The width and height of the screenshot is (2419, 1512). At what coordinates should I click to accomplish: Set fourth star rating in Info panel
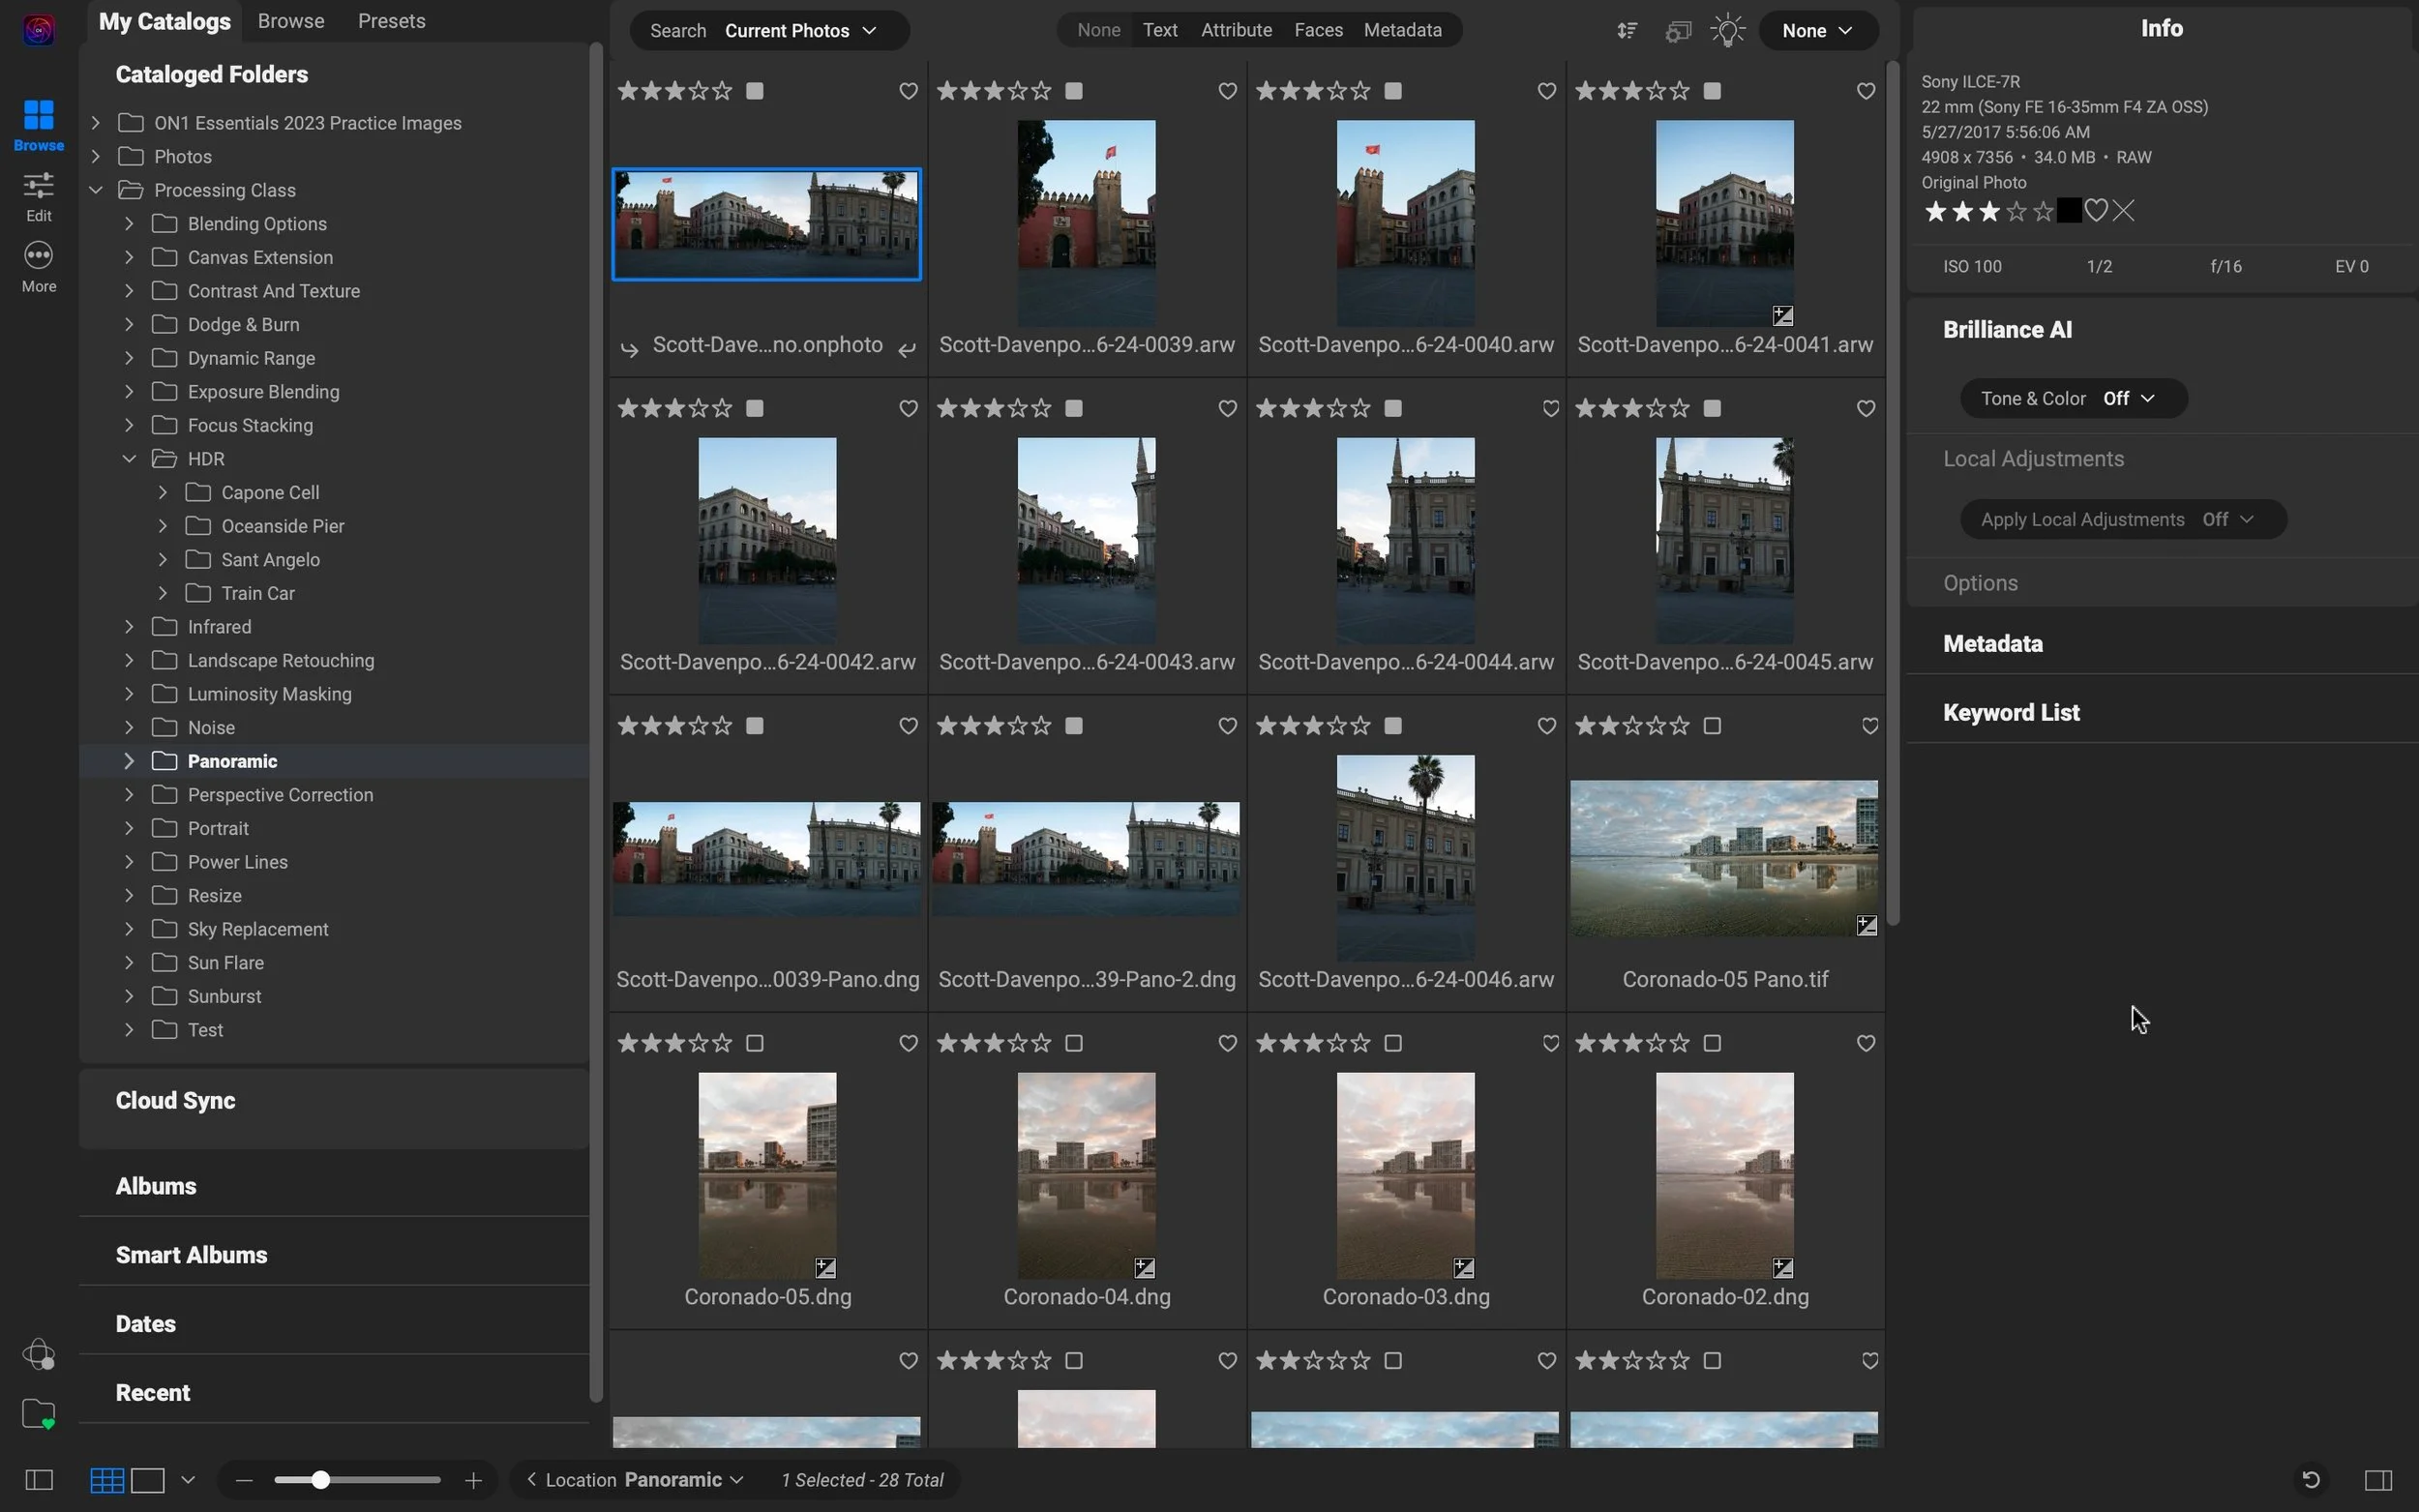[x=2016, y=211]
